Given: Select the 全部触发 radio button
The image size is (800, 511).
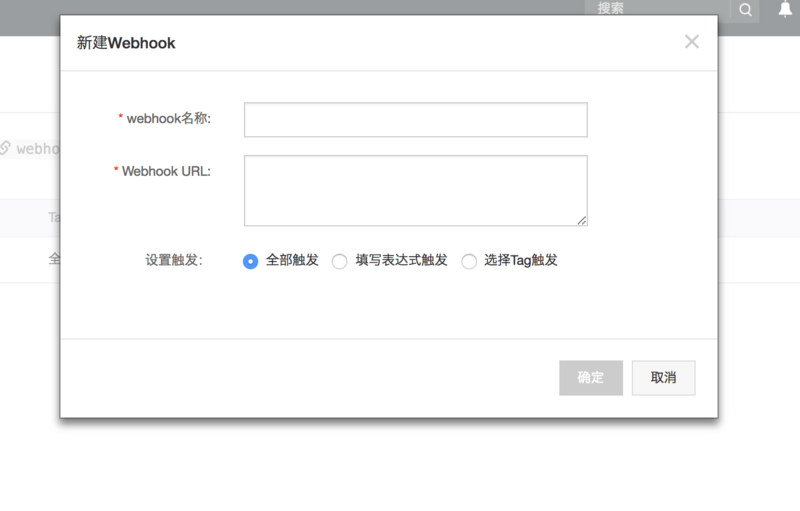Looking at the screenshot, I should tap(250, 261).
